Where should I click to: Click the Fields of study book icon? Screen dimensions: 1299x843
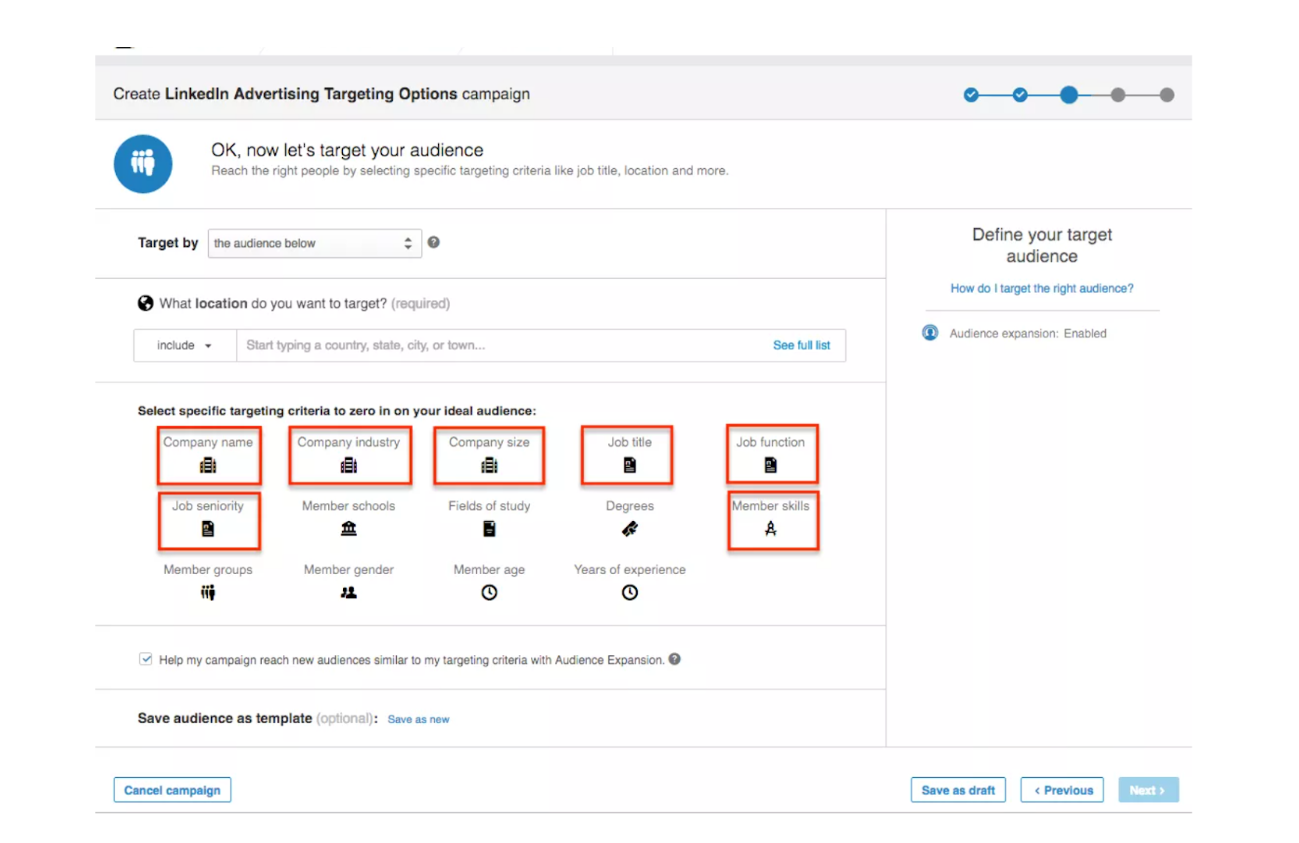489,529
